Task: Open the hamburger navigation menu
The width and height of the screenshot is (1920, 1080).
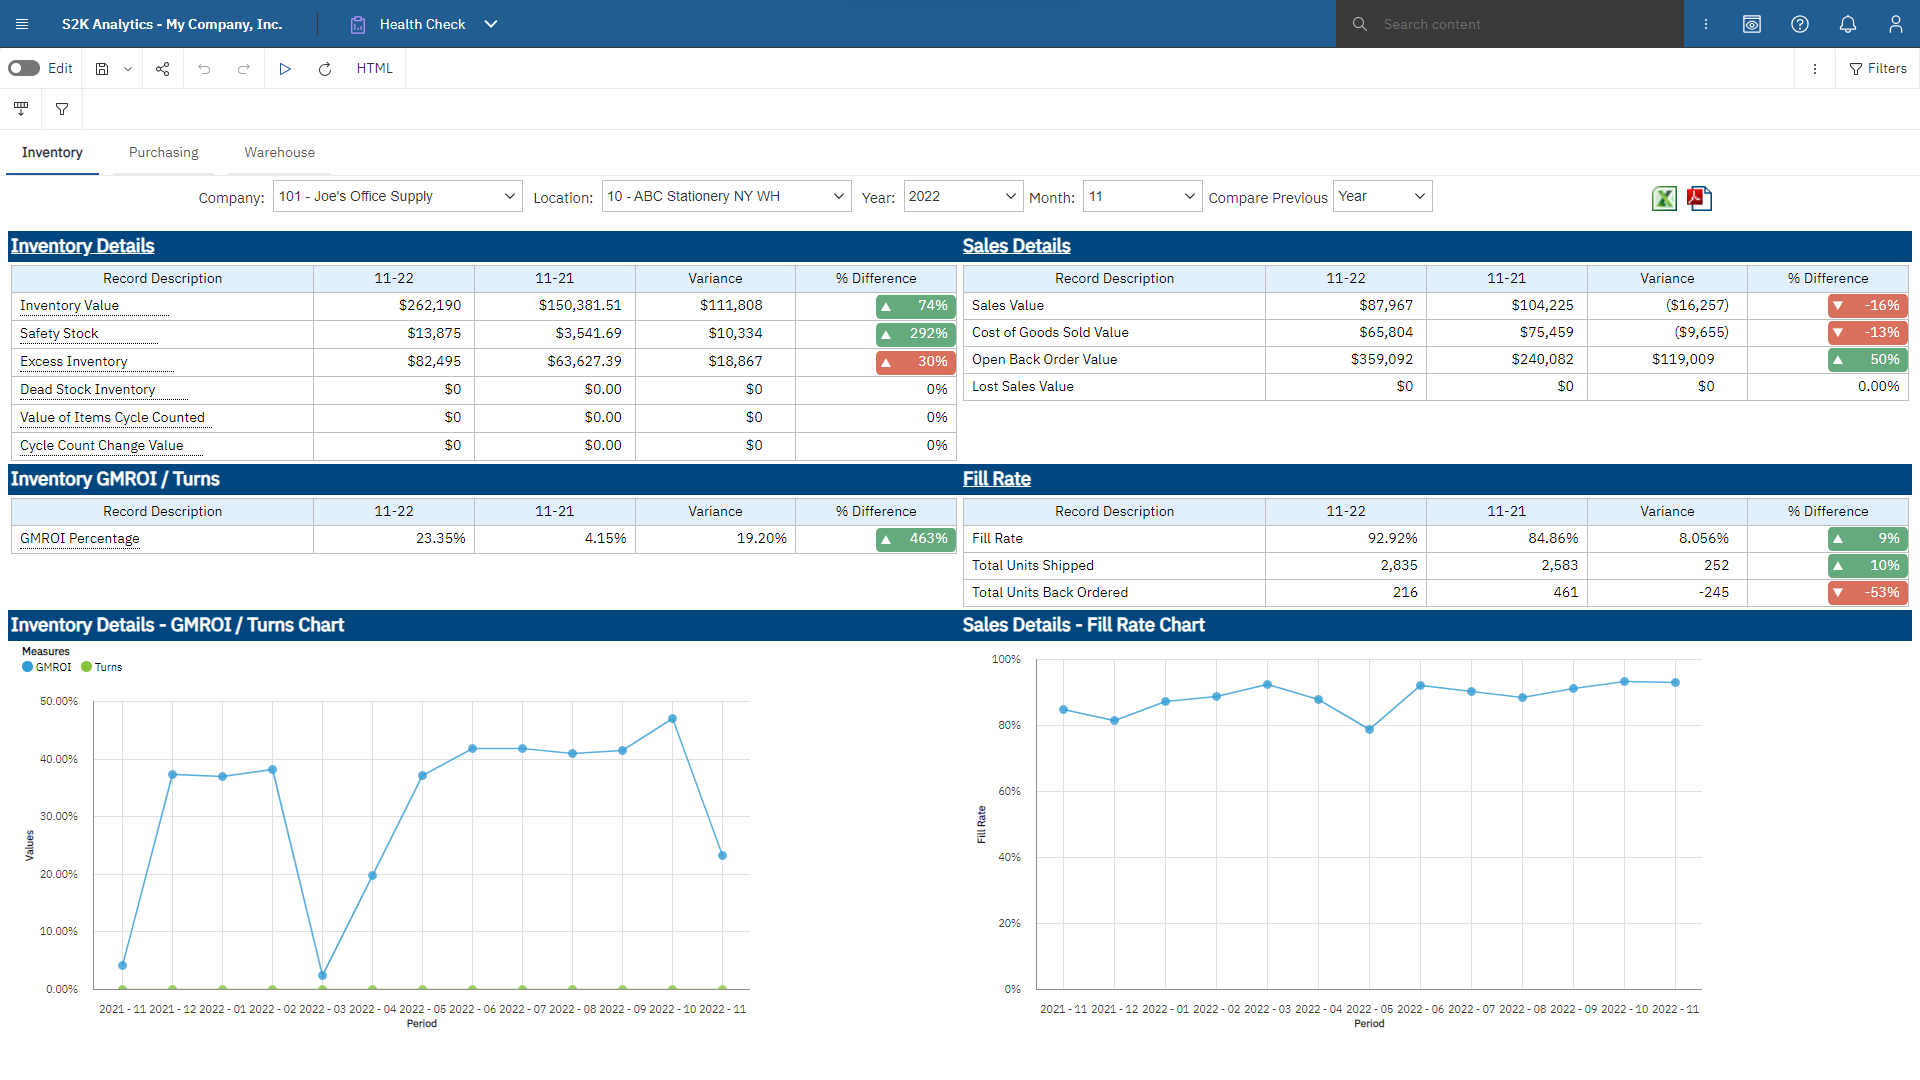Action: (x=21, y=24)
